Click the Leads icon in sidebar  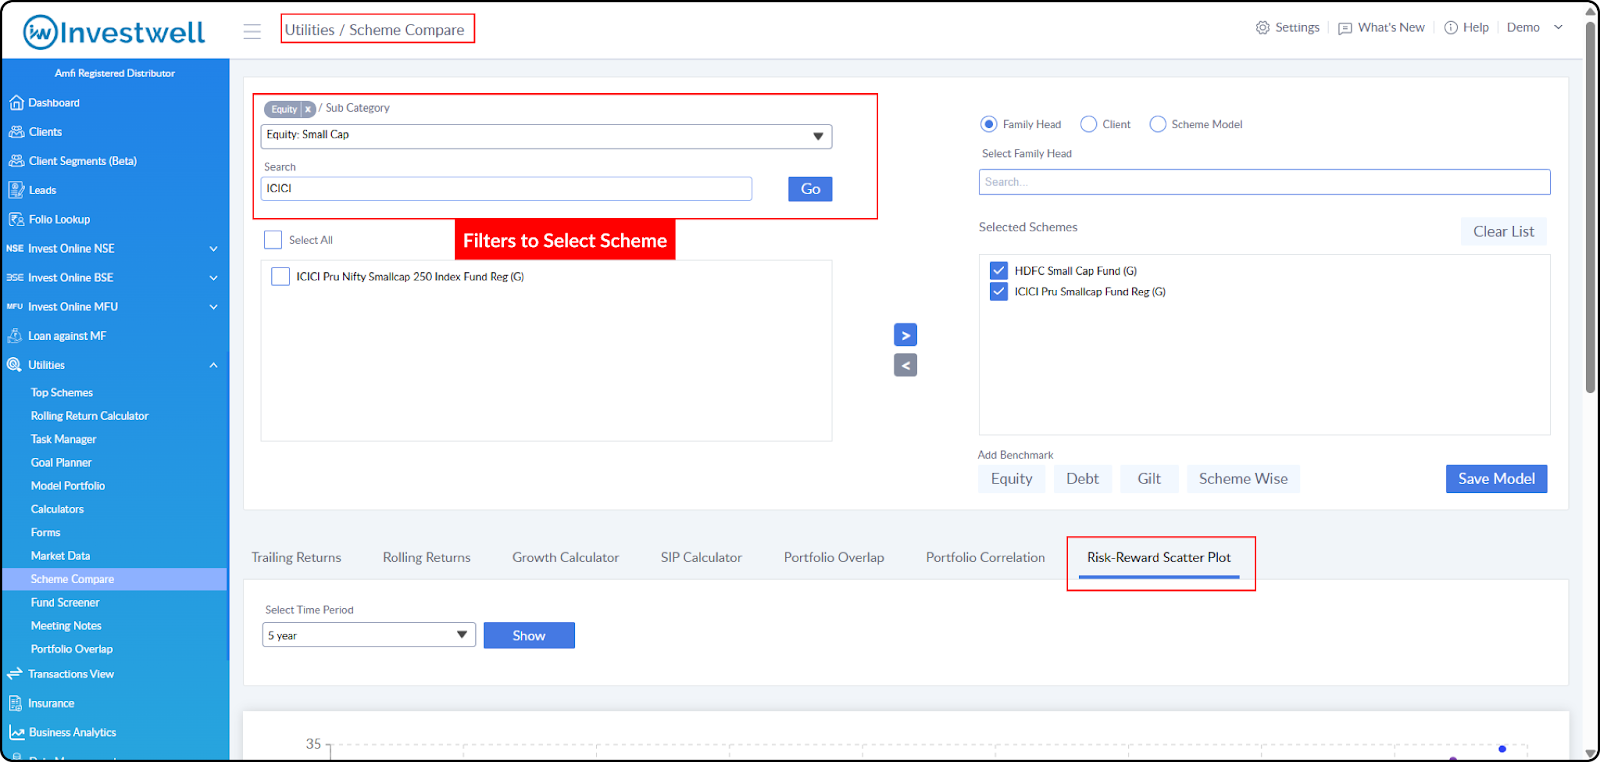16,190
